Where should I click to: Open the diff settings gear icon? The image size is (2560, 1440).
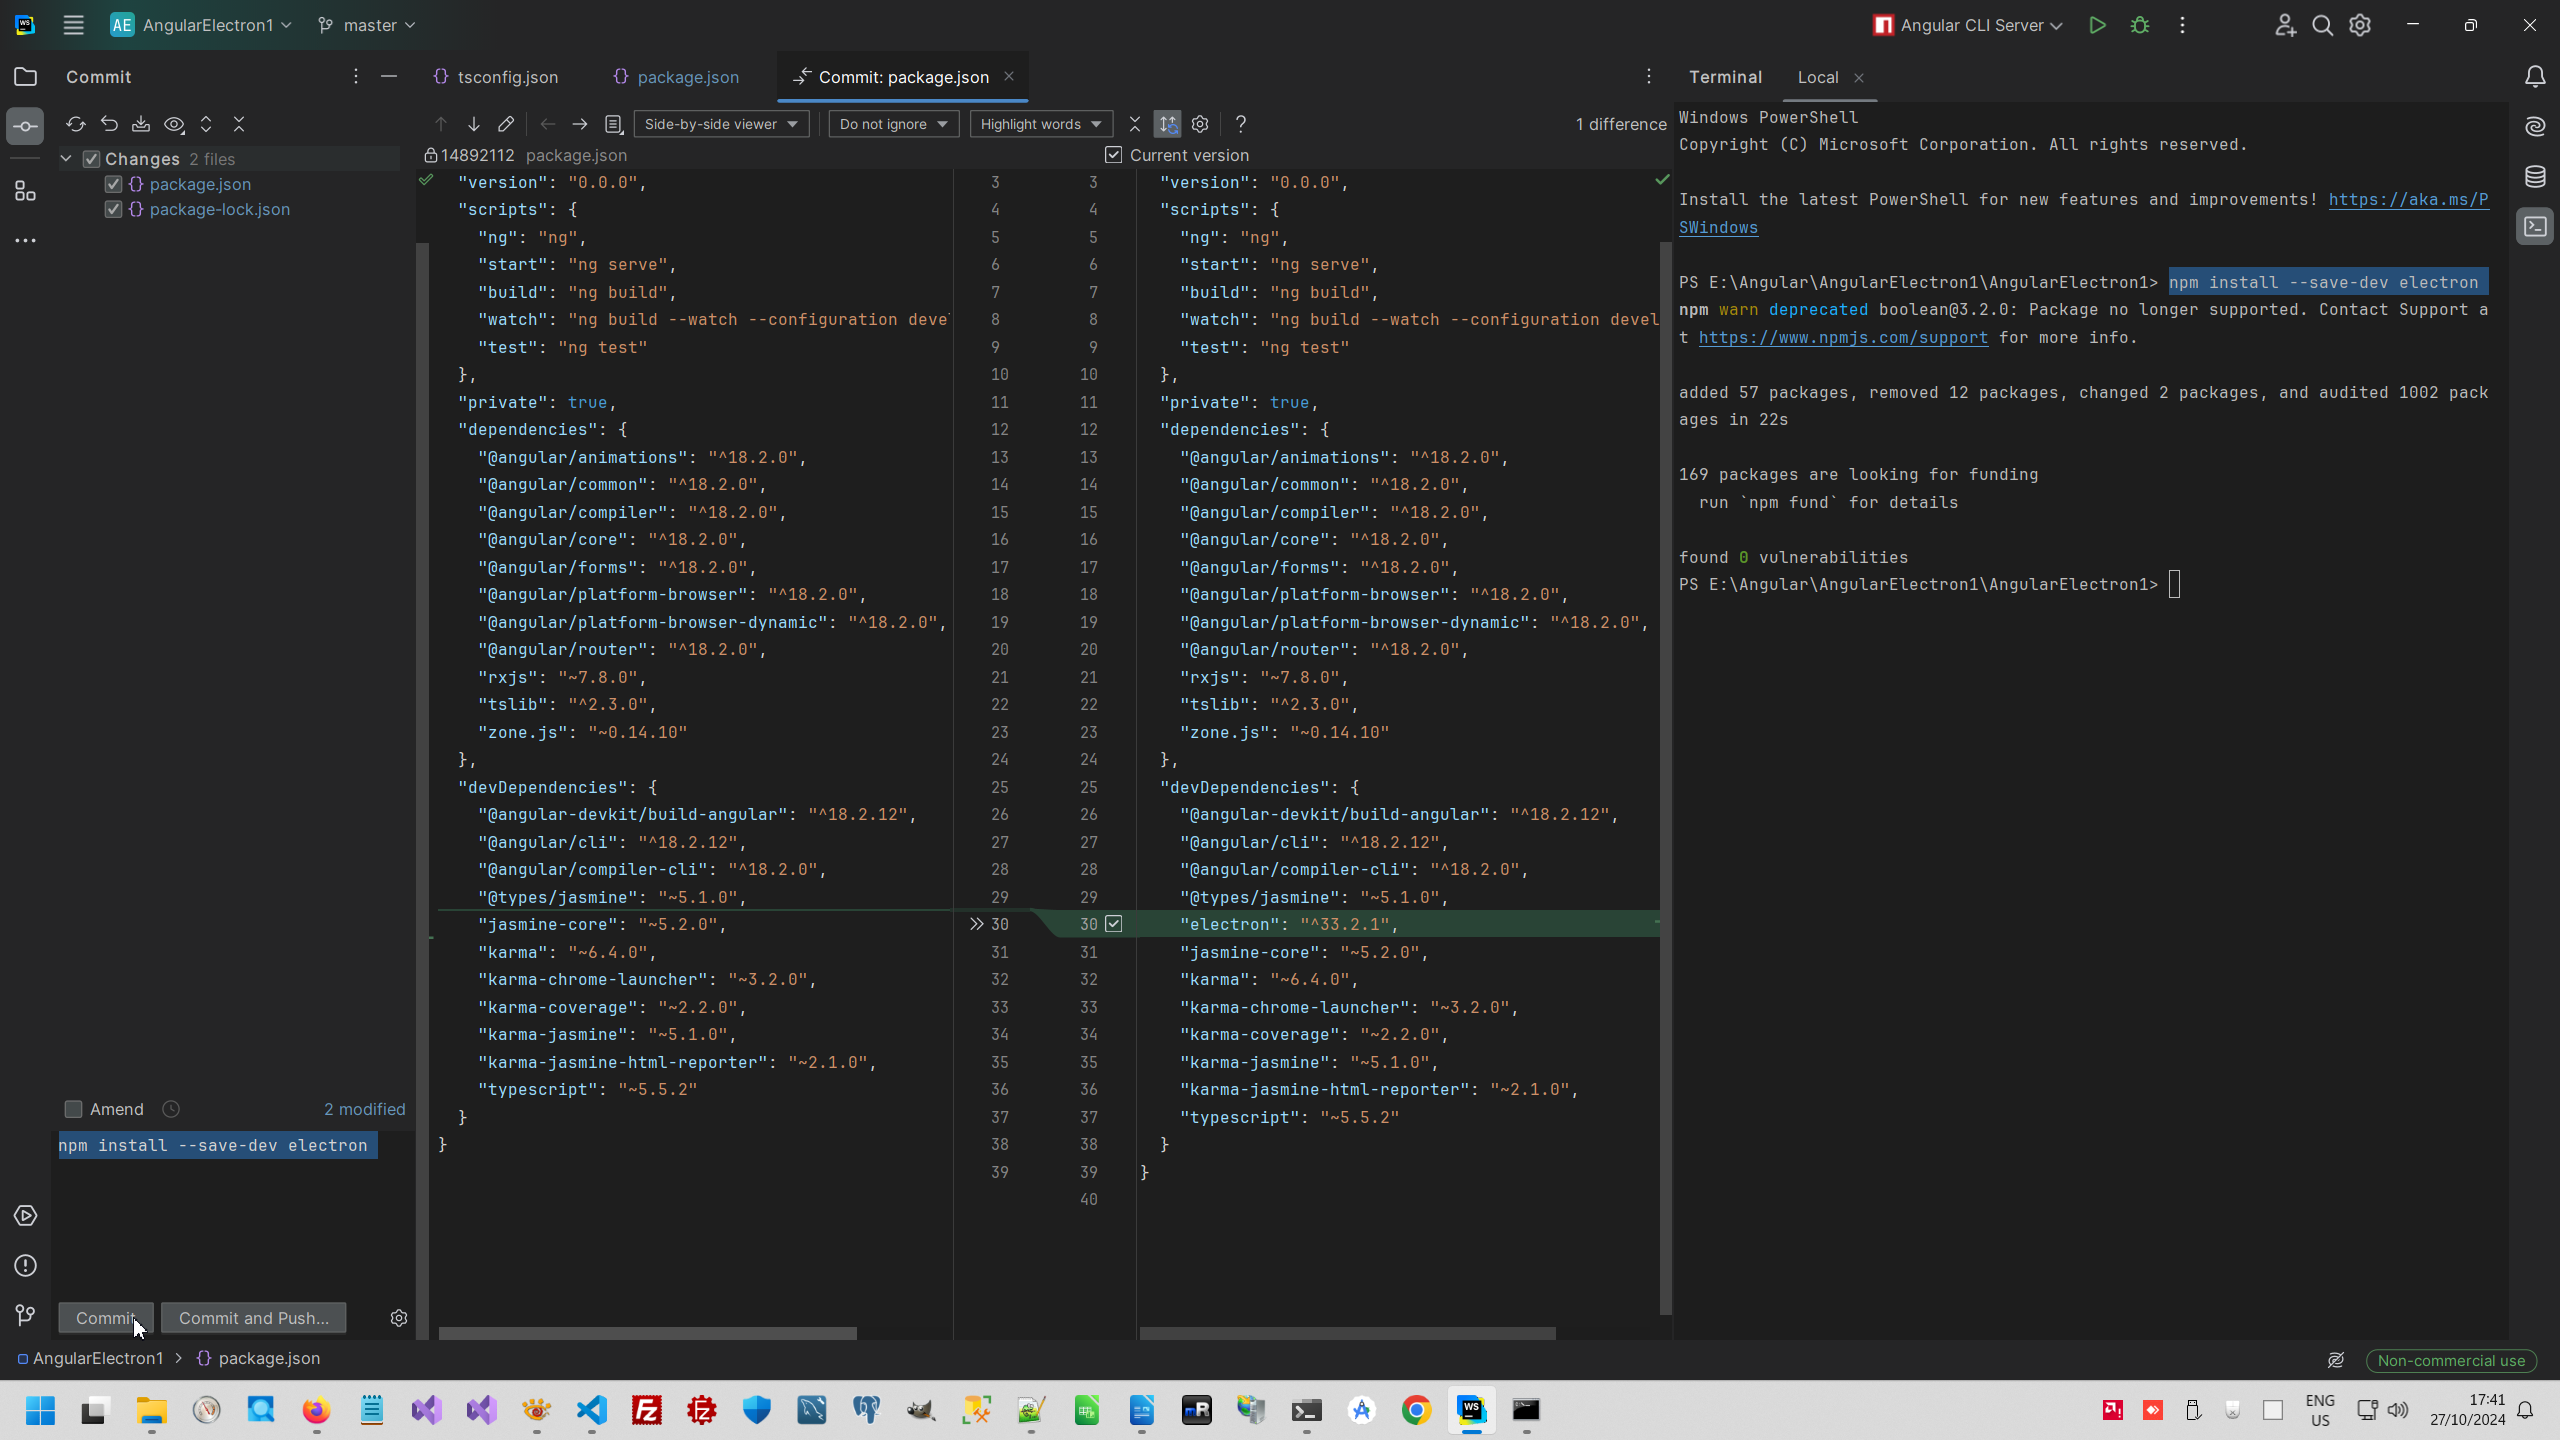pyautogui.click(x=1200, y=124)
